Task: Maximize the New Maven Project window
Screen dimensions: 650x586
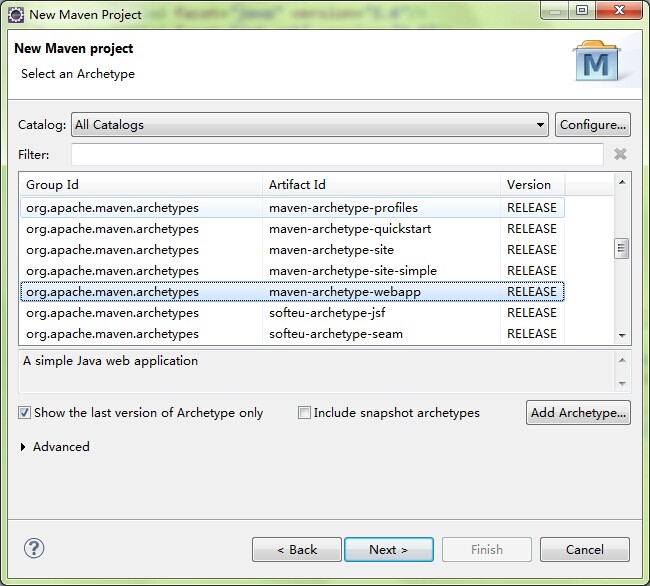Action: 582,10
